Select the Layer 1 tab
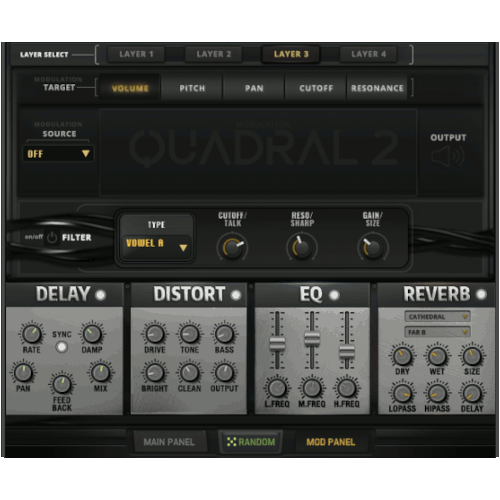This screenshot has height=500, width=500. point(136,54)
